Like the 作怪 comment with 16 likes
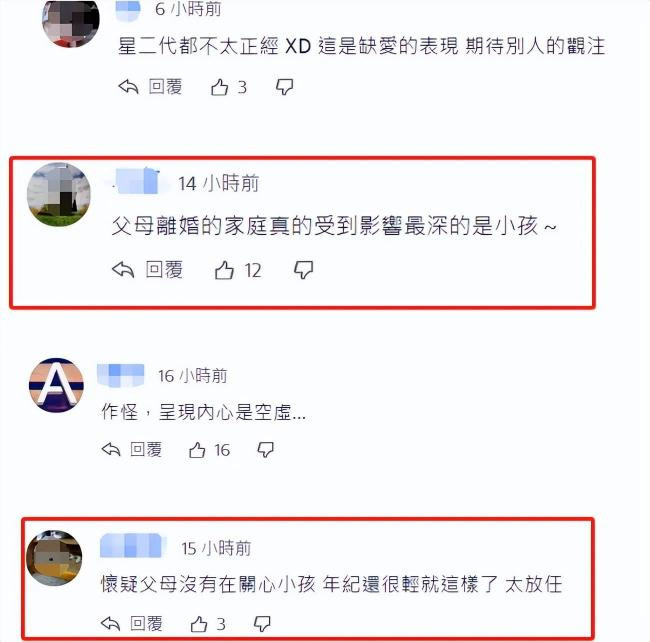This screenshot has height=642, width=650. coord(197,450)
